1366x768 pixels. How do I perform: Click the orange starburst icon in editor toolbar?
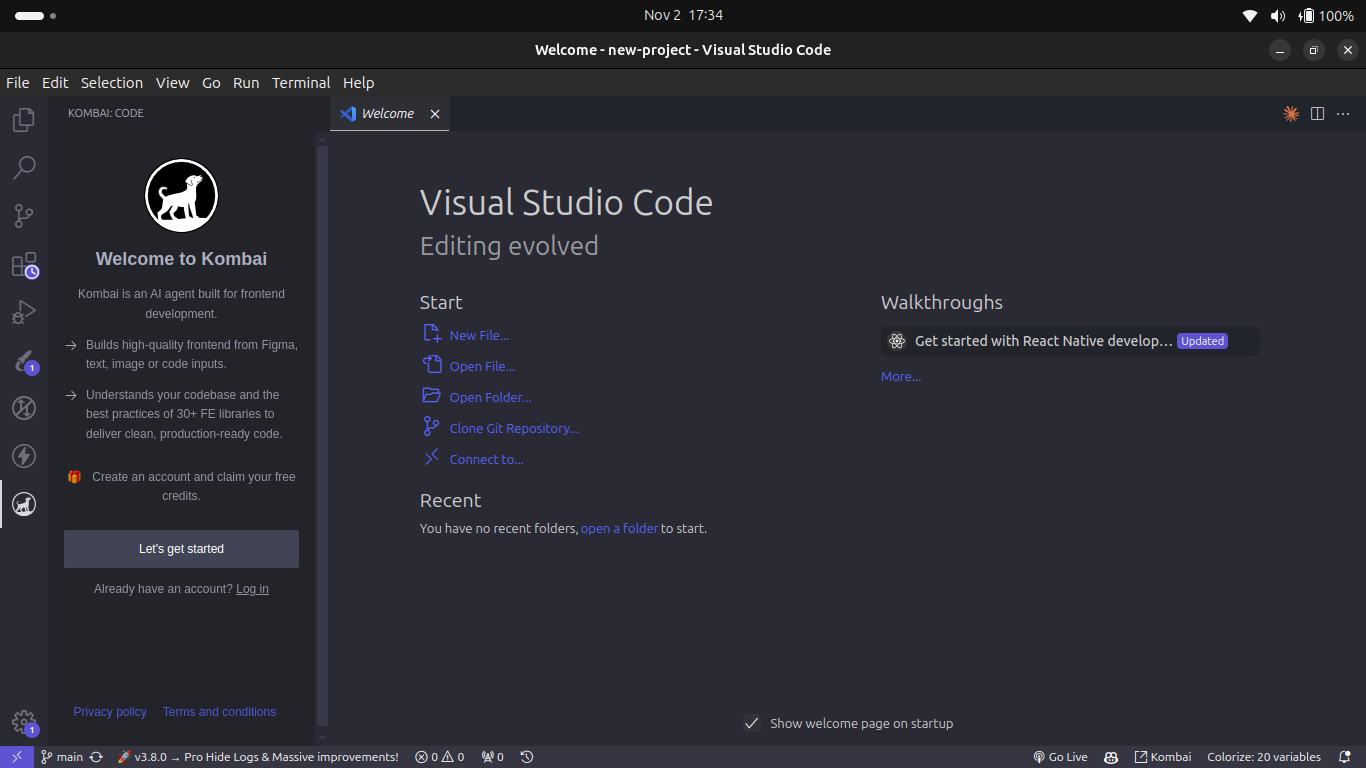[1291, 114]
